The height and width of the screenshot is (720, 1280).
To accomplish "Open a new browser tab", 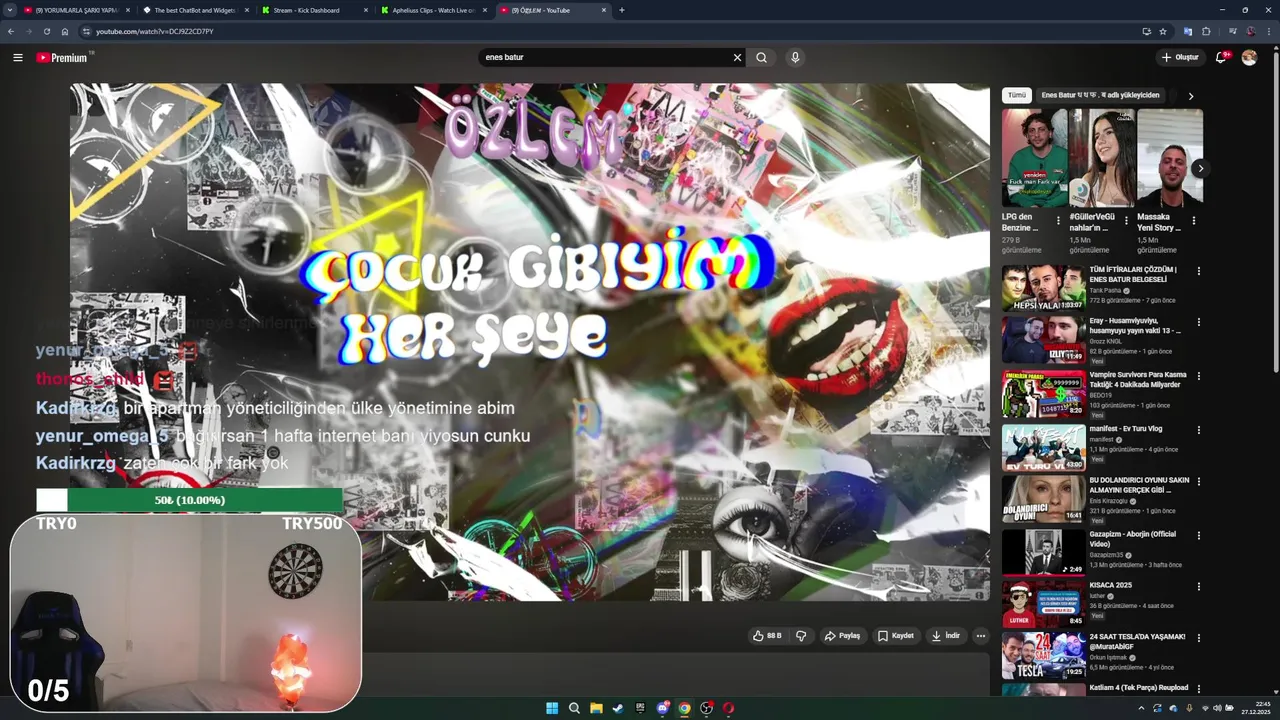I will 622,10.
